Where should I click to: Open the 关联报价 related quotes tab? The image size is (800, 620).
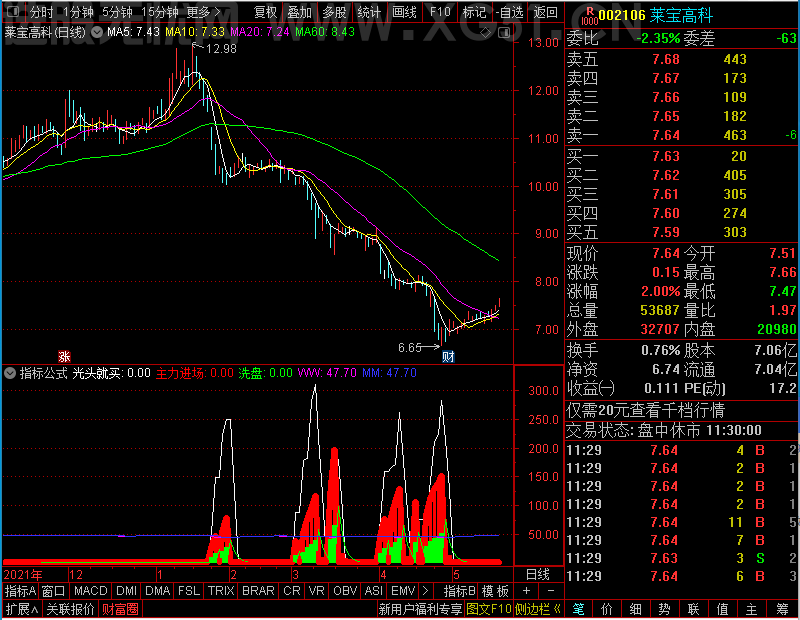[70, 609]
